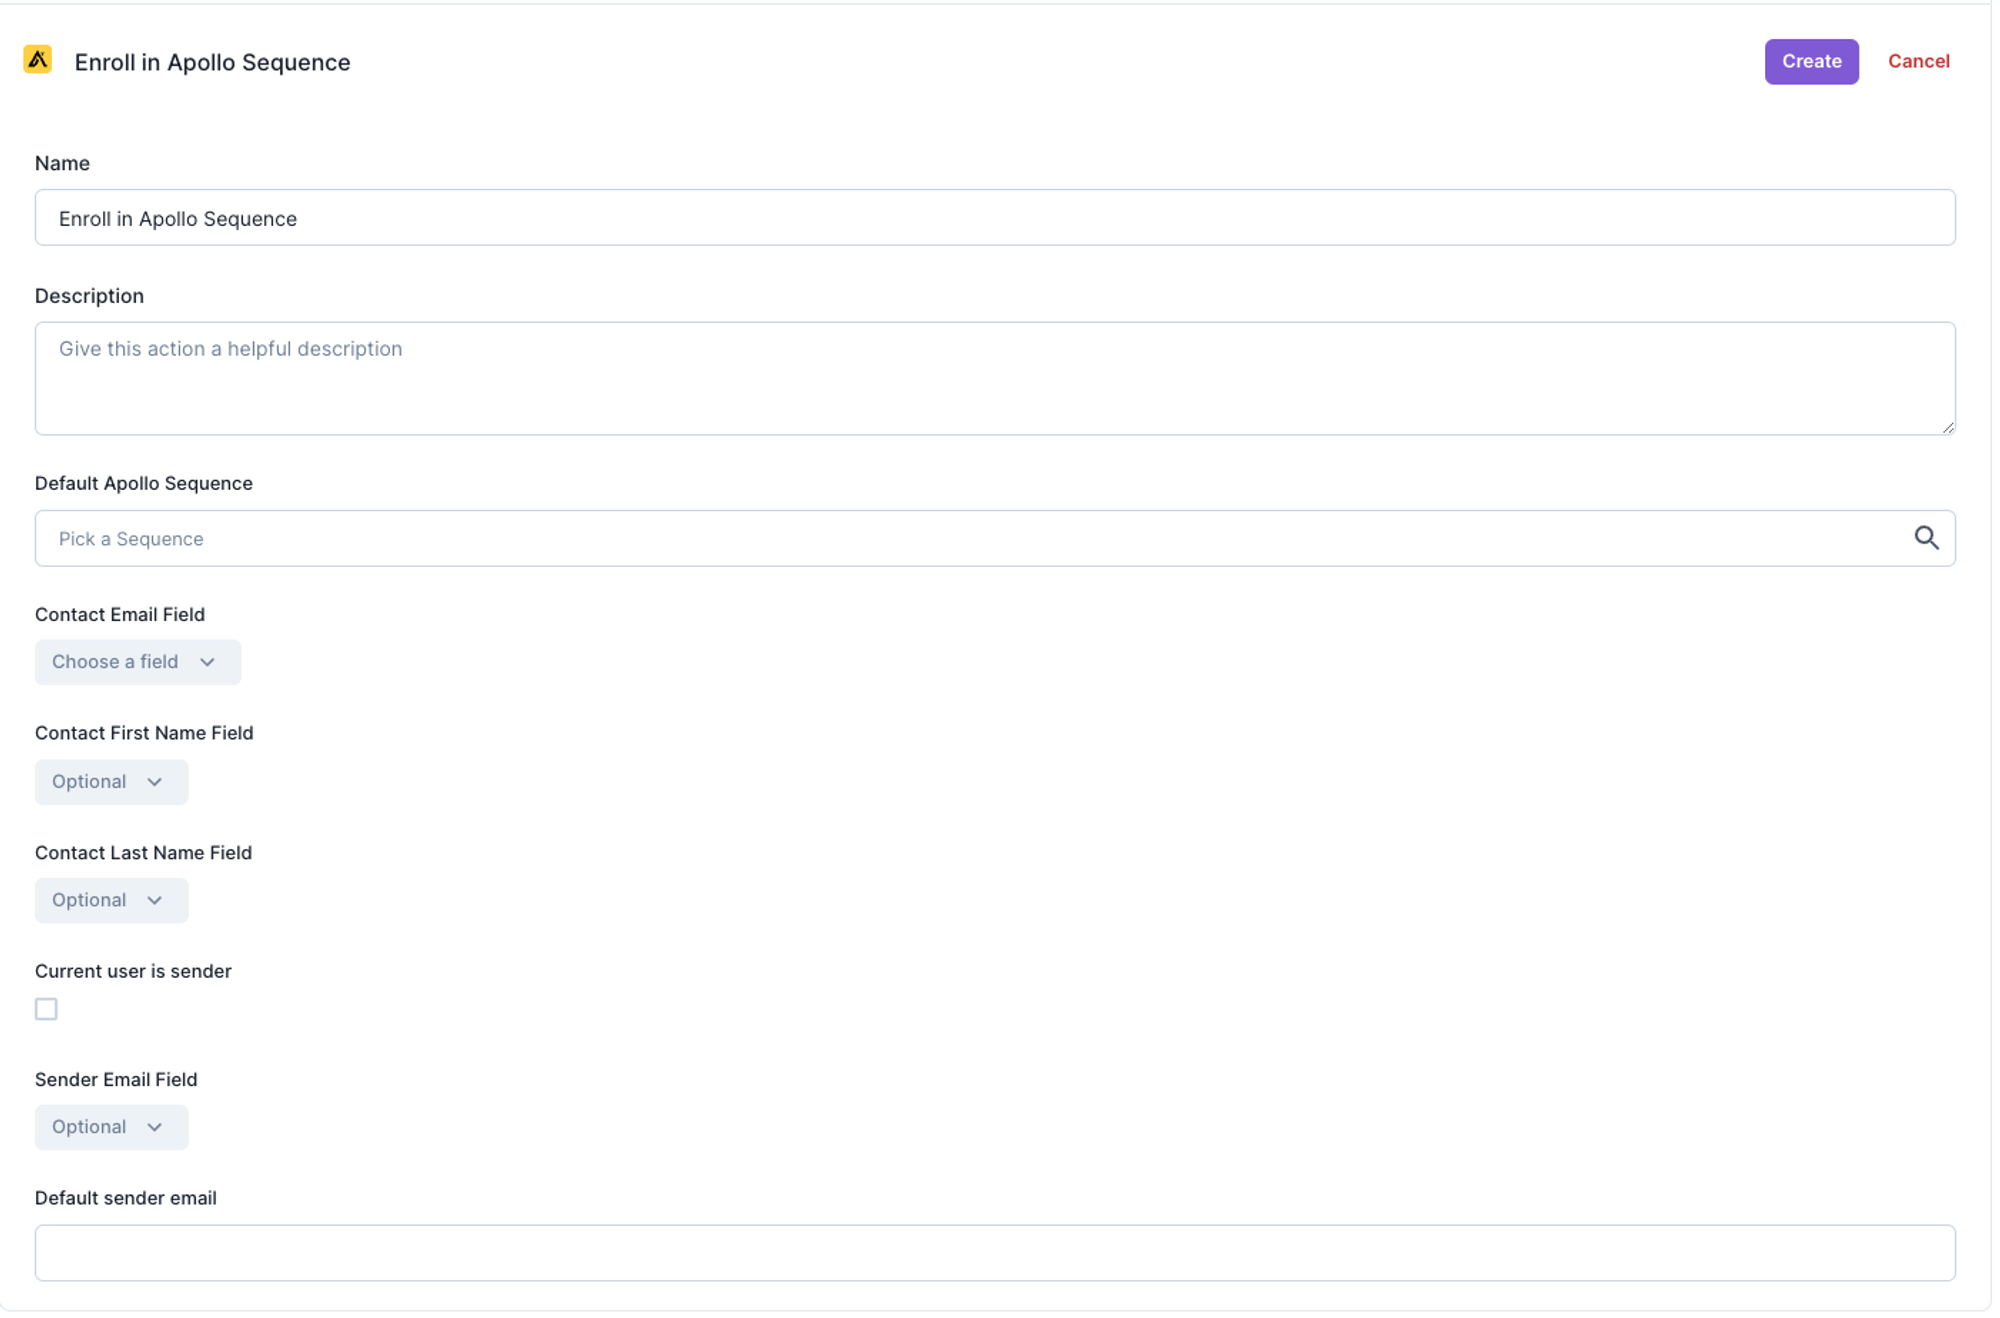Screen dimensions: 2000x1318
Task: Click the Current user is sender label
Action: pyautogui.click(x=133, y=971)
